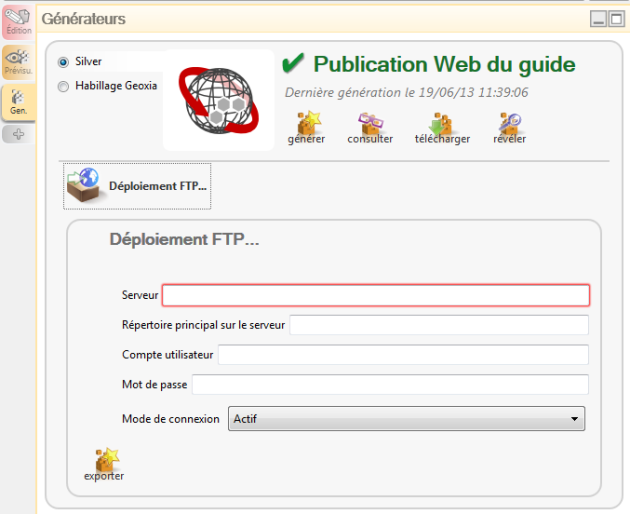Select the Gen. generators tab
This screenshot has width=630, height=514.
coord(18,102)
